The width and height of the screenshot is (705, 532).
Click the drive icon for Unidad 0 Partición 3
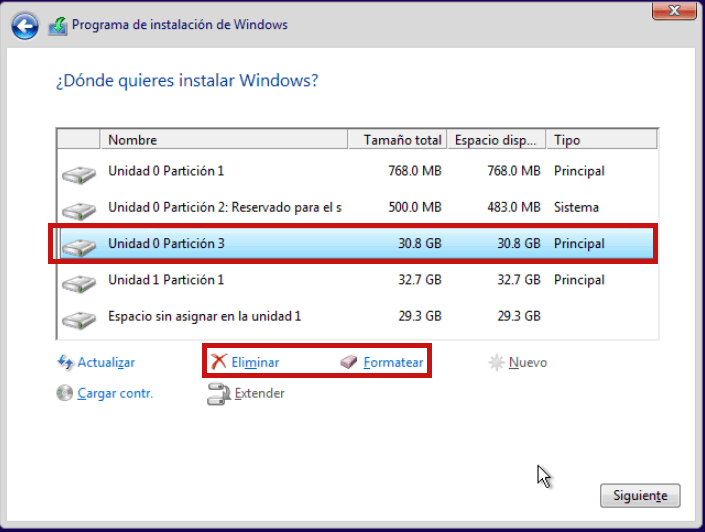click(x=79, y=247)
